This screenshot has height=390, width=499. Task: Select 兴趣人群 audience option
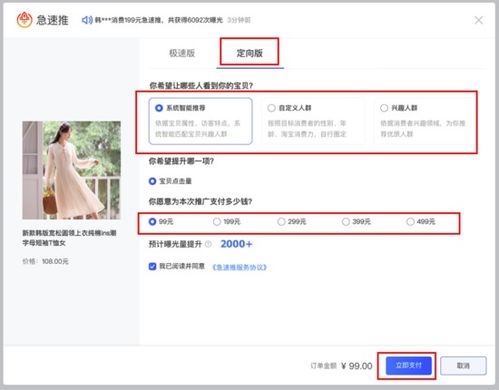coord(424,121)
